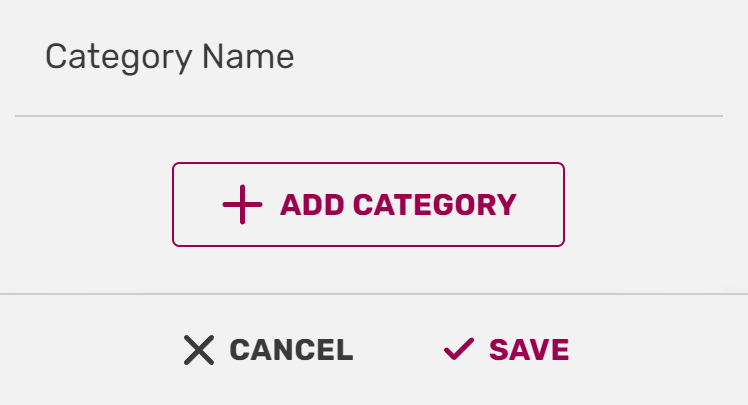Hit the dark X cancel icon

(199, 350)
